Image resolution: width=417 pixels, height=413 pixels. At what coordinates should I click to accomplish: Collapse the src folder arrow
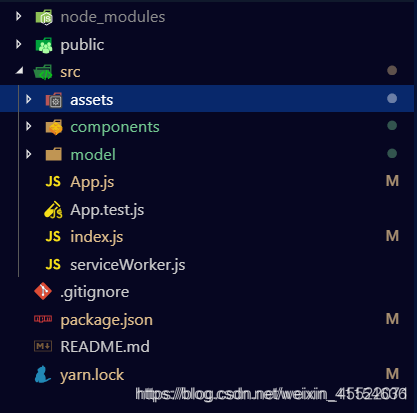19,70
